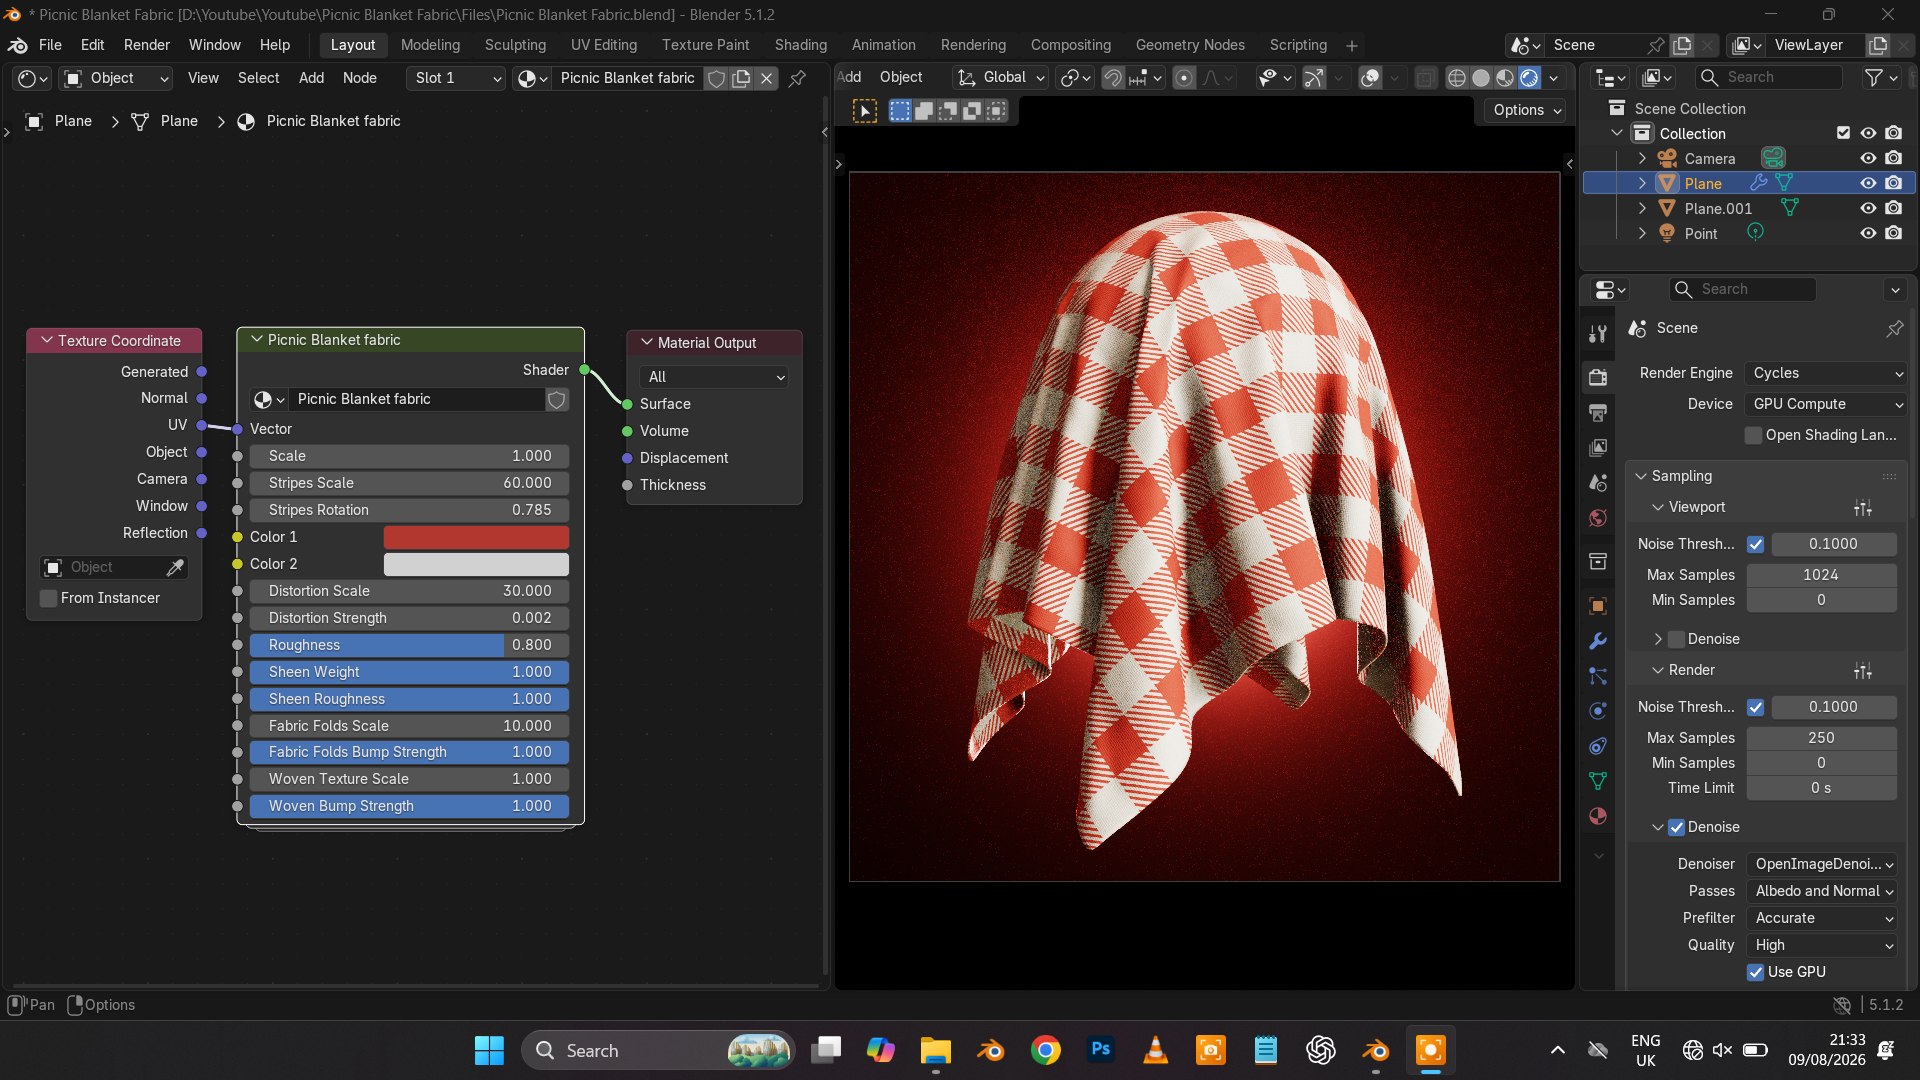Screen dimensions: 1920x1080
Task: Click the Color 2 white swatch
Action: point(476,564)
